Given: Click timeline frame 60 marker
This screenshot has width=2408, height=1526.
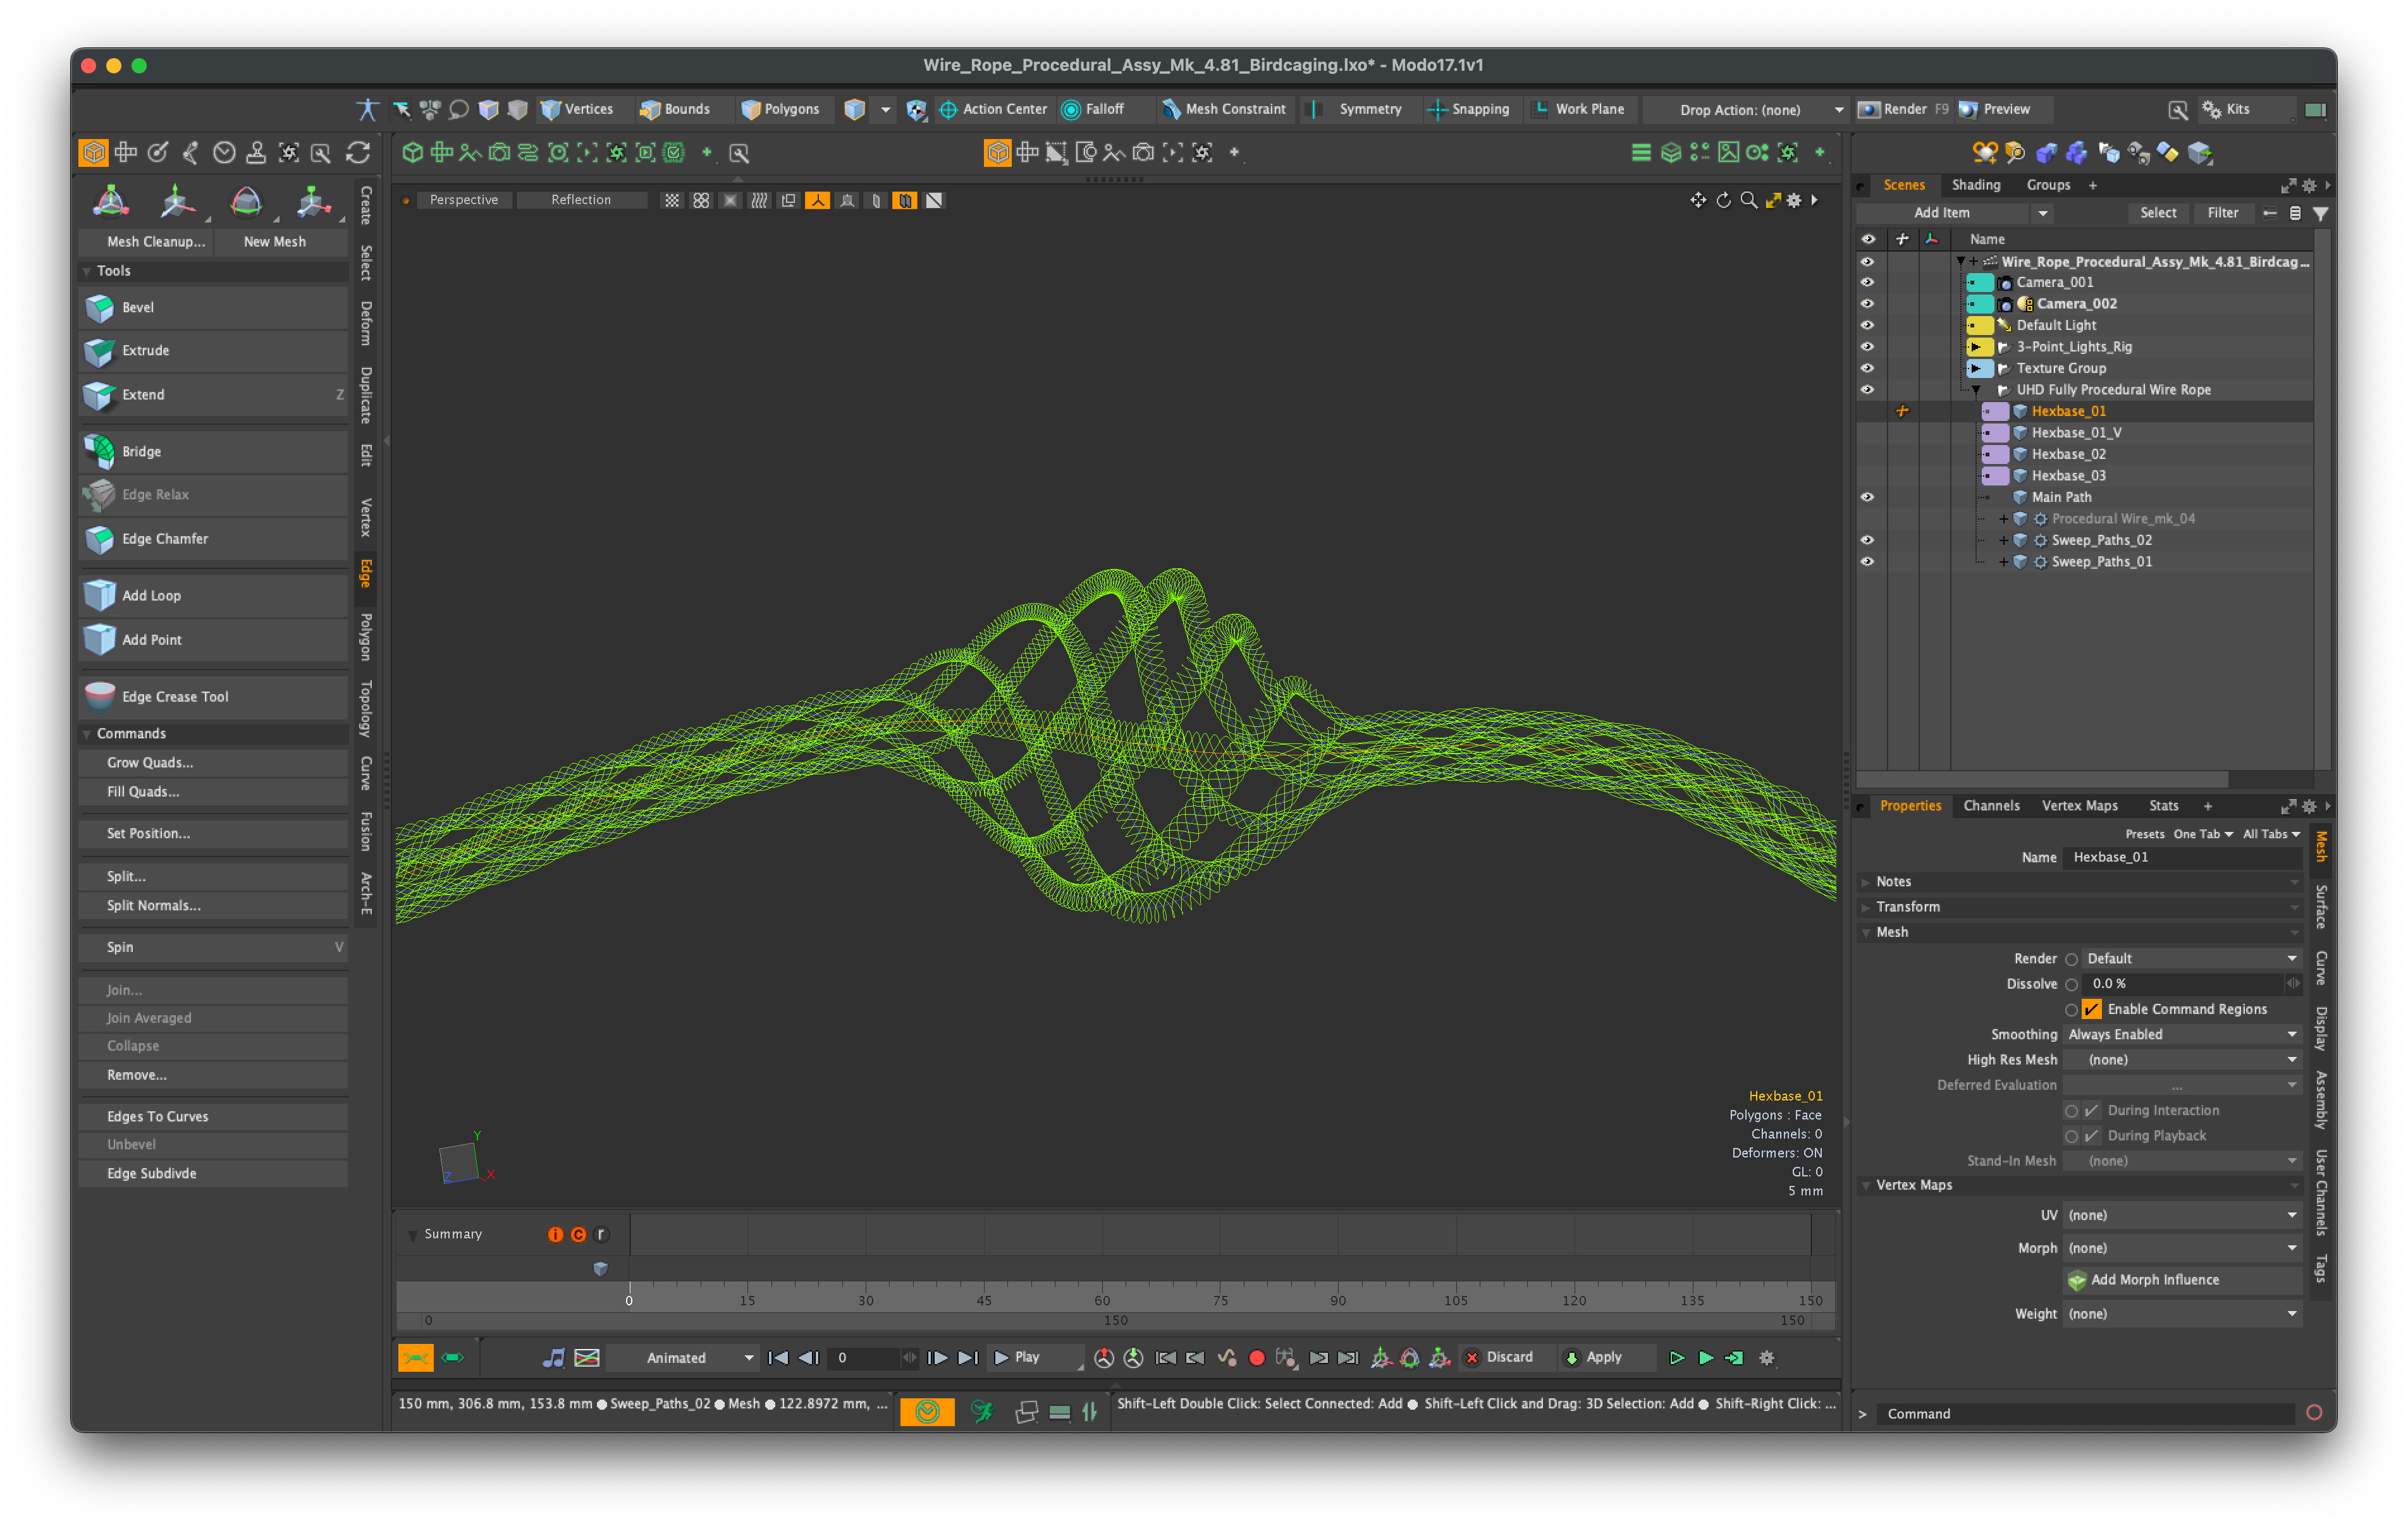Looking at the screenshot, I should pos(1102,1300).
